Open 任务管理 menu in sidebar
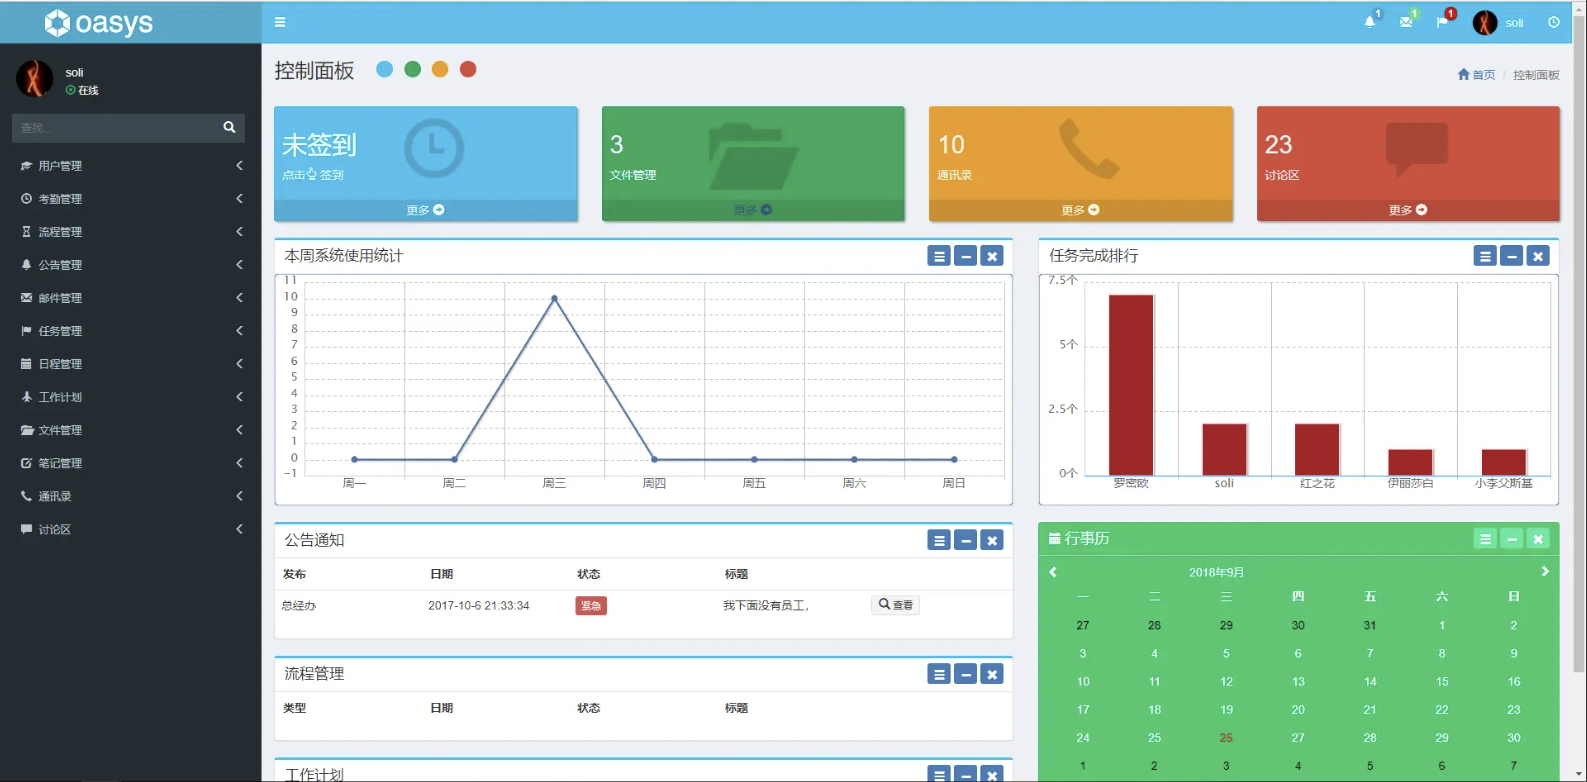 pyautogui.click(x=130, y=331)
